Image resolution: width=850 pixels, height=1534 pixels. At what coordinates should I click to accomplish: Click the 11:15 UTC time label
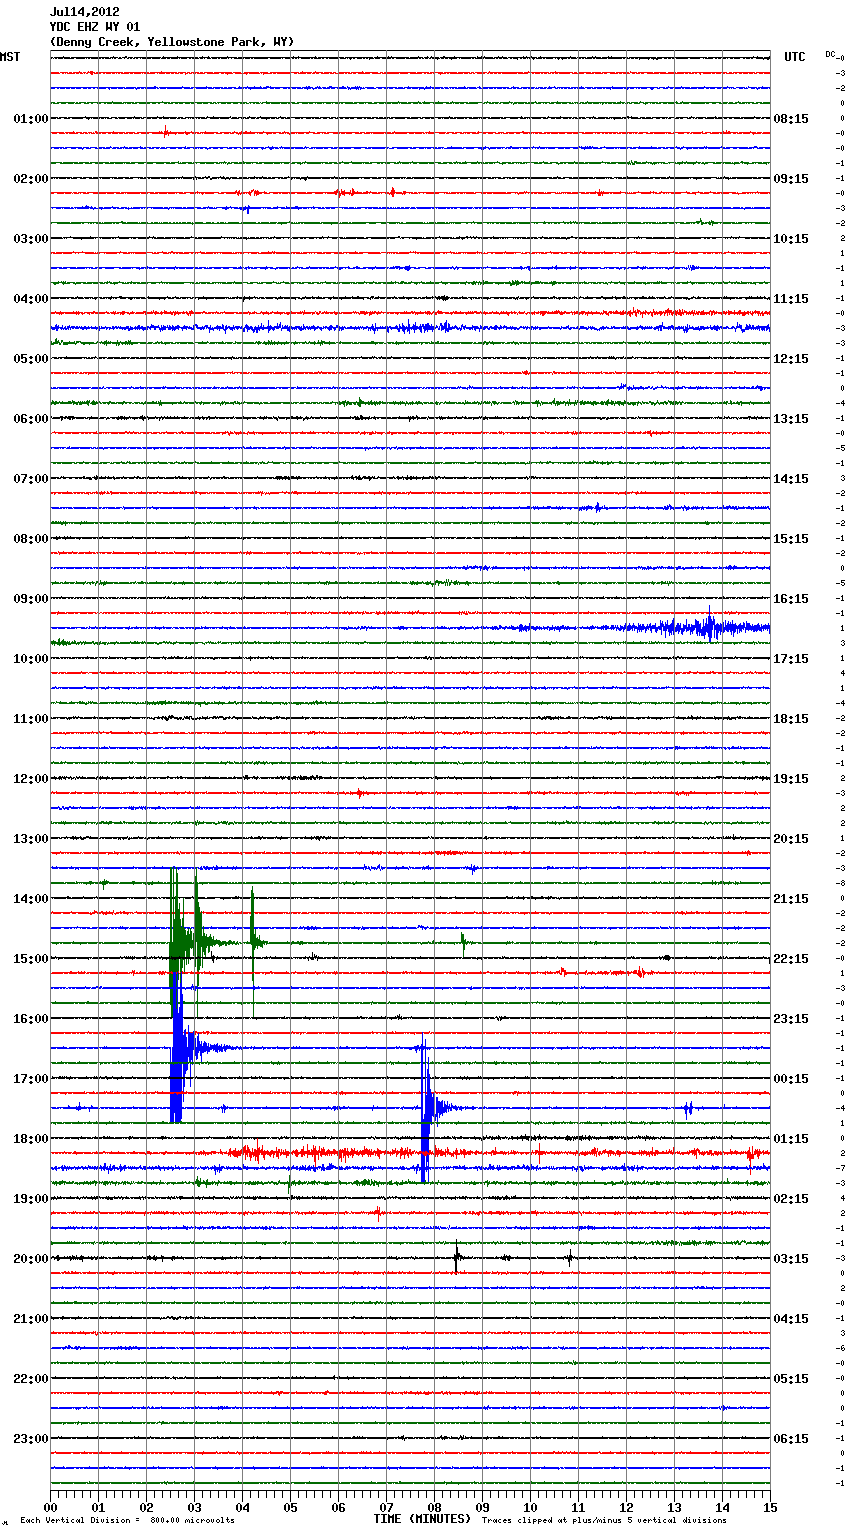(791, 299)
